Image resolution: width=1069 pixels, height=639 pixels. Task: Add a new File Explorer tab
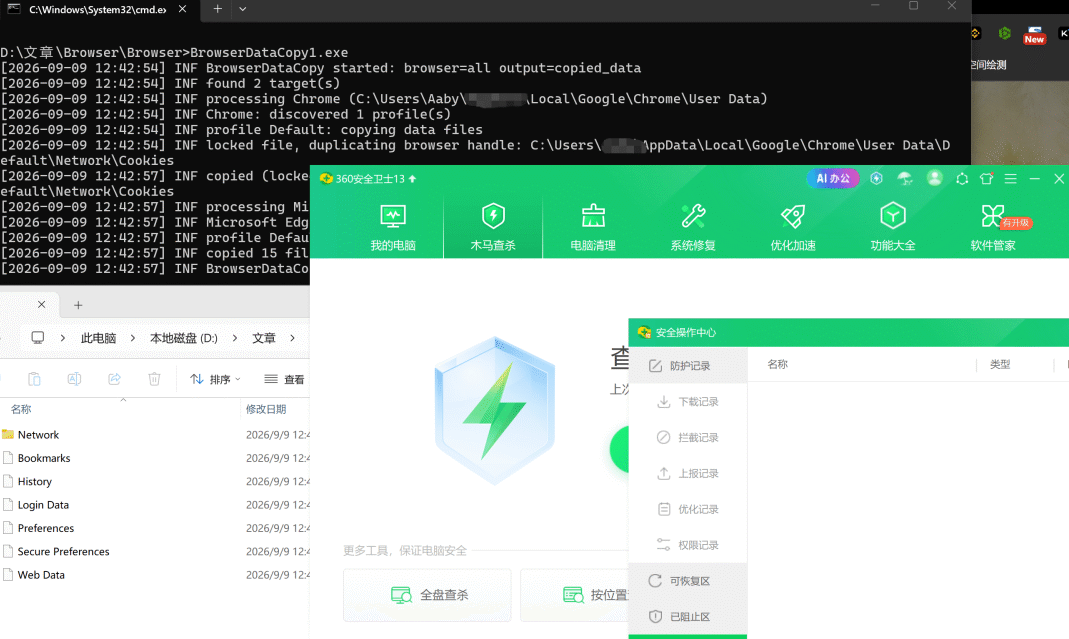[x=78, y=305]
